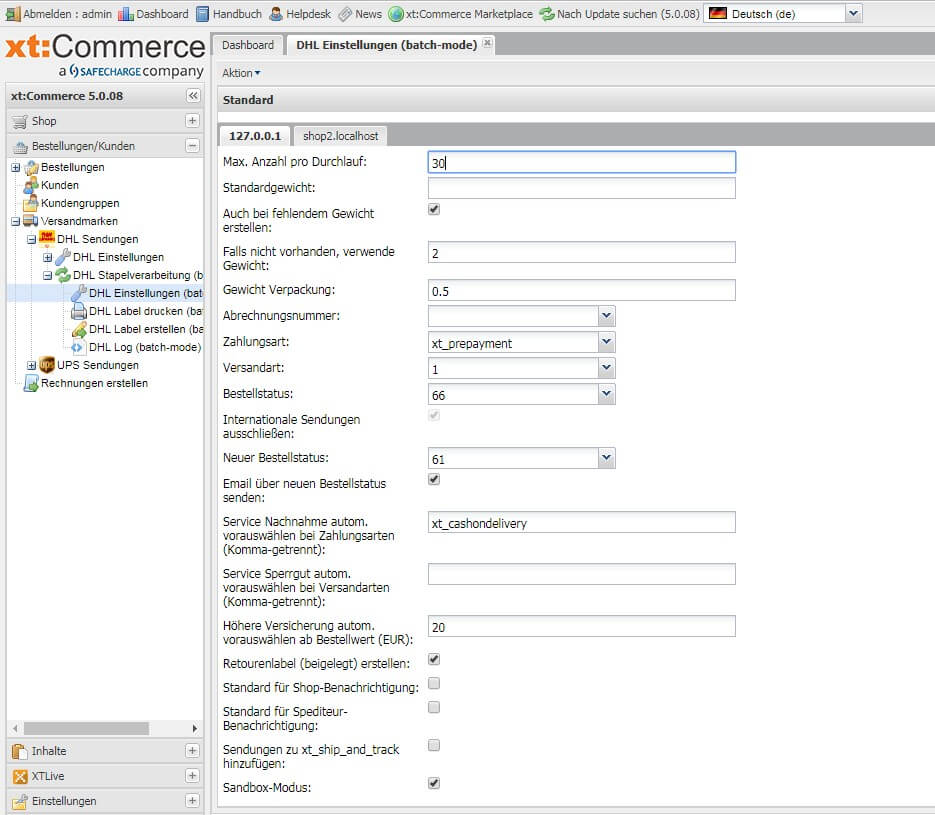Click wrench icon beside DHL Einstellungen
935x815 pixels.
coord(63,257)
